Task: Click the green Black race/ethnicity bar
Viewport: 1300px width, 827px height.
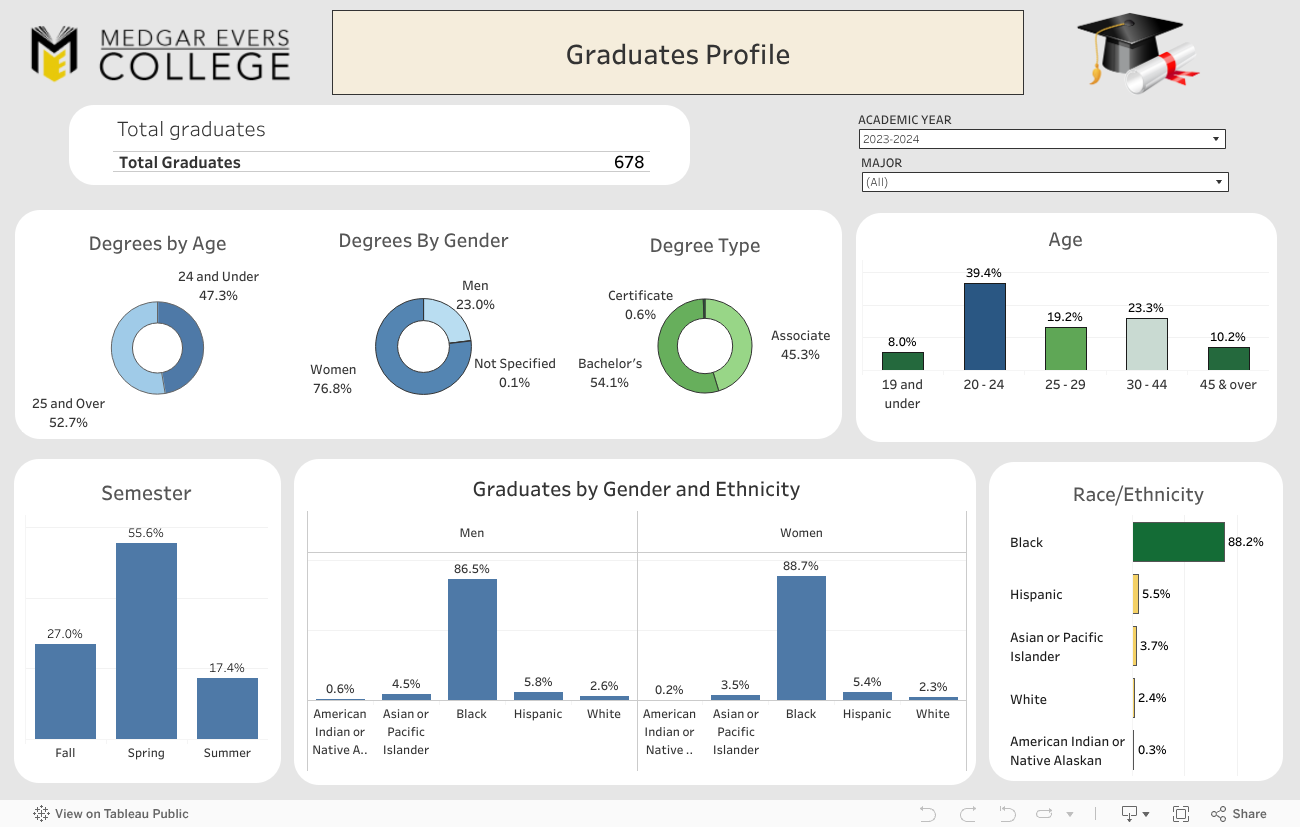Action: pos(1178,542)
